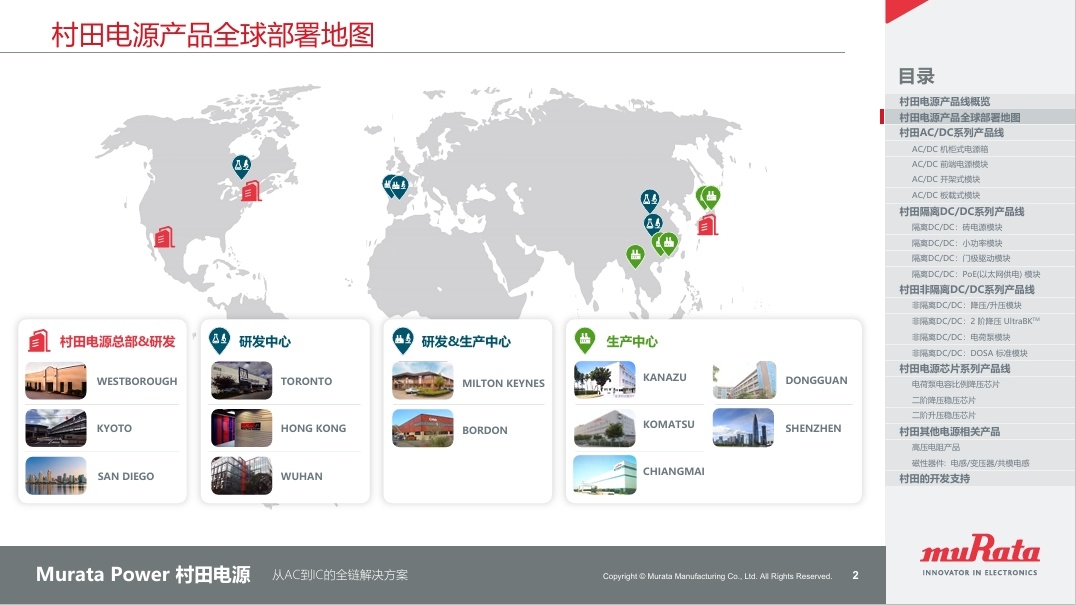Click the red building marker at Westborough
The width and height of the screenshot is (1076, 605).
click(251, 191)
